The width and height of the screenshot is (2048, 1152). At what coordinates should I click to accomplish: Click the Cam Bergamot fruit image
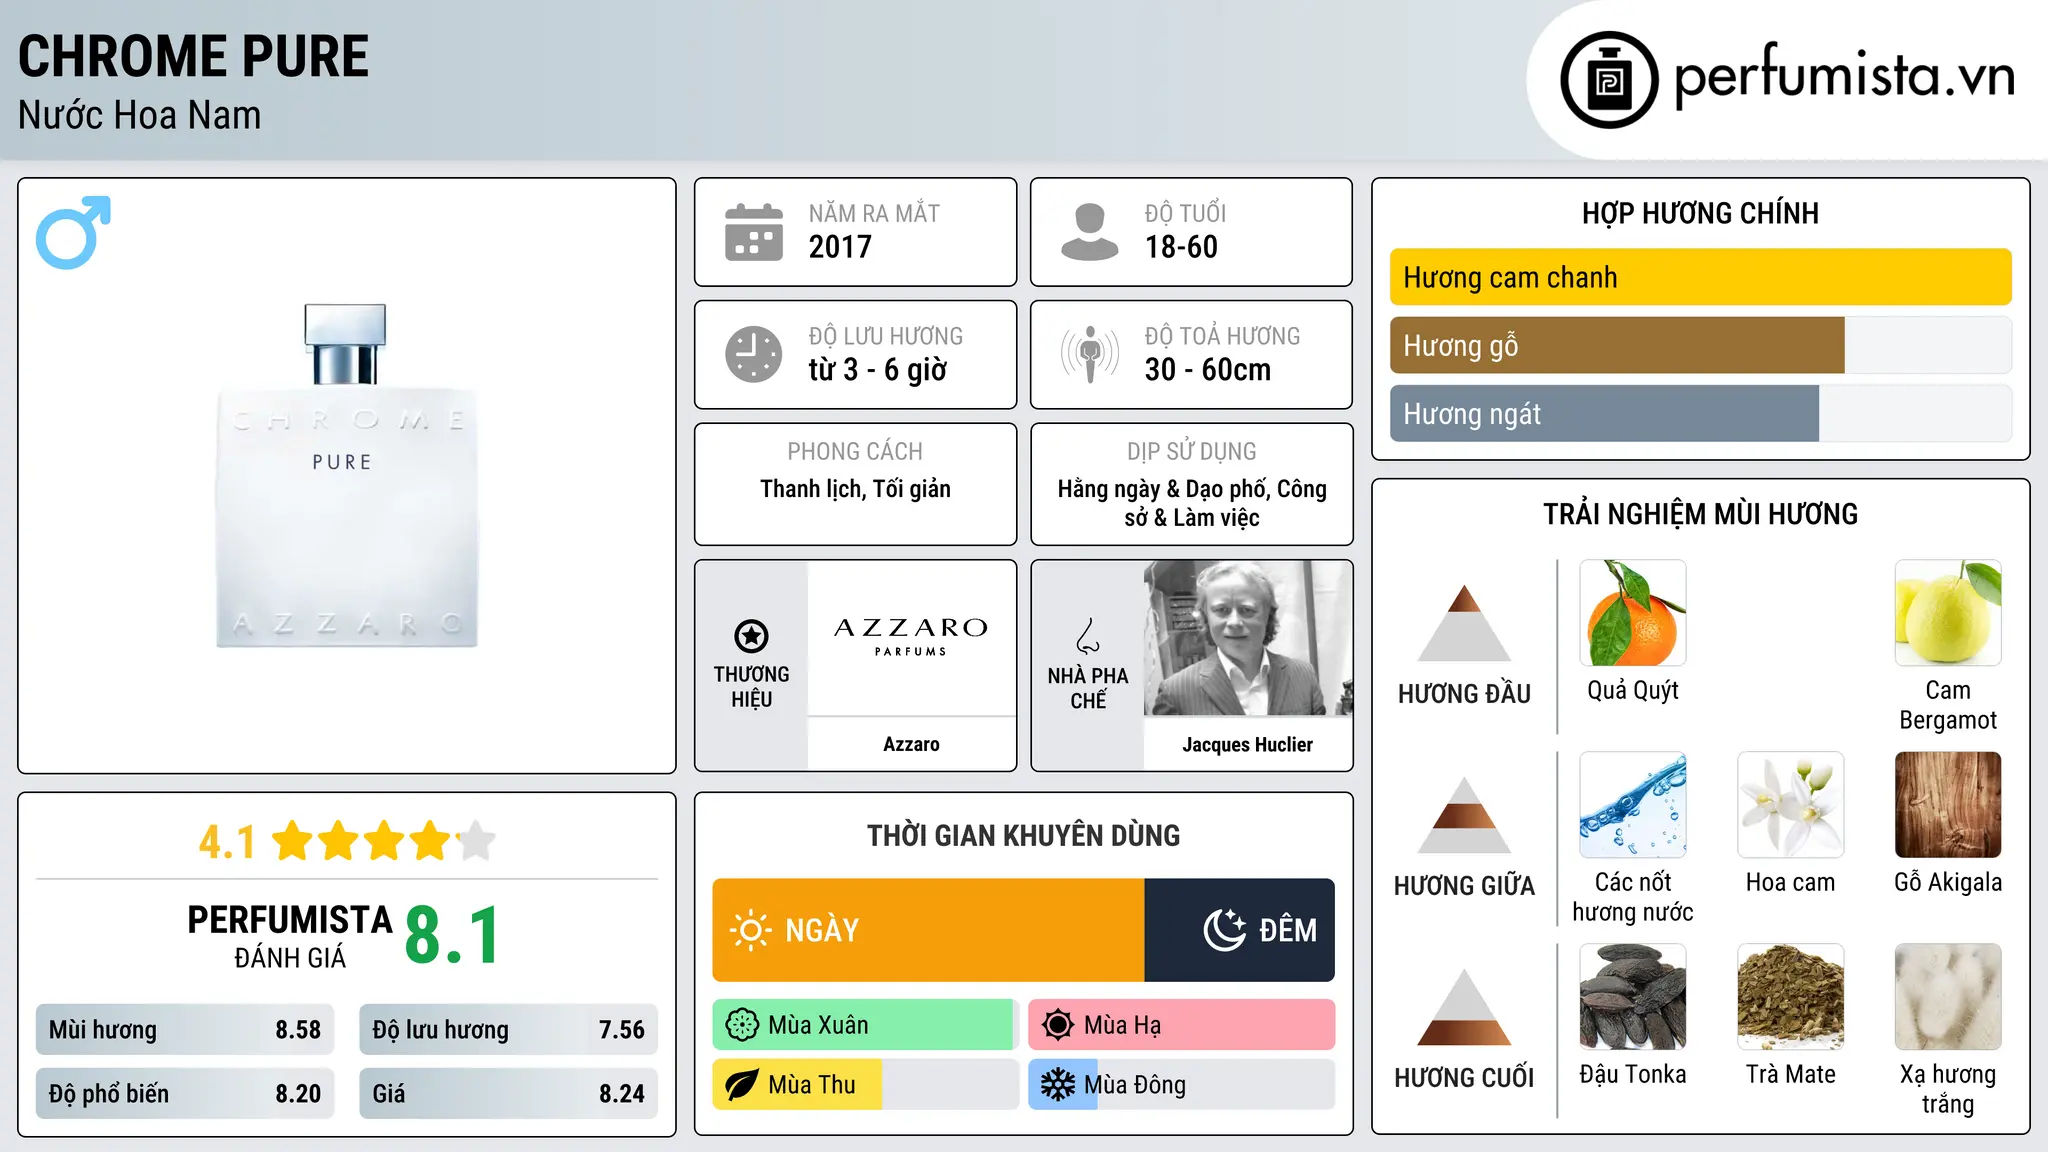pos(1948,613)
